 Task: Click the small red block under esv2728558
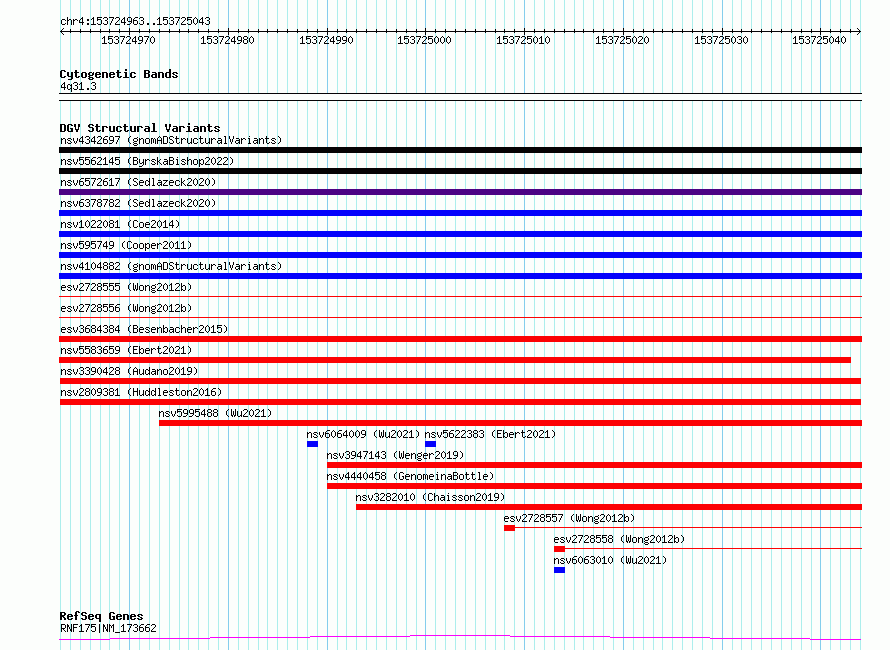pyautogui.click(x=559, y=549)
